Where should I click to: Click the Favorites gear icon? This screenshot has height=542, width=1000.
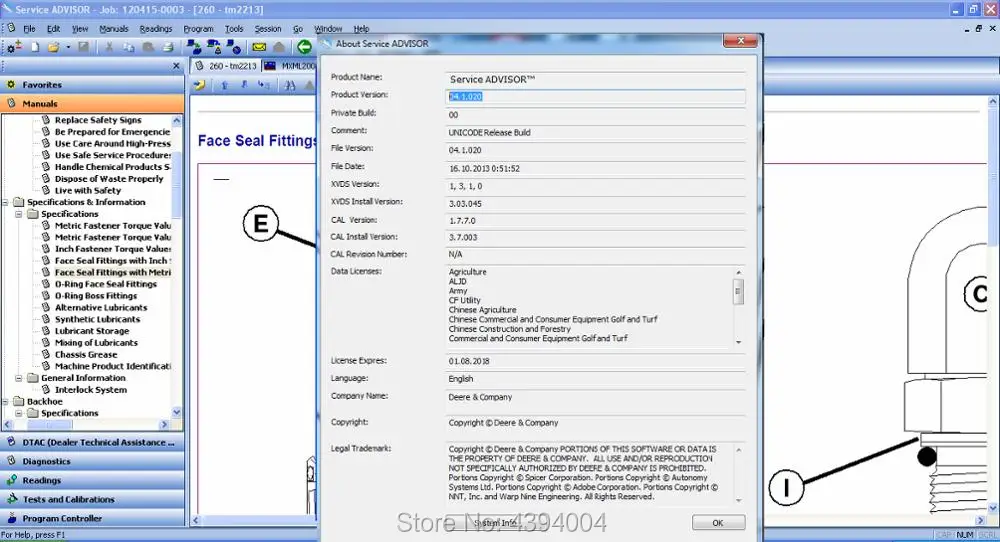pyautogui.click(x=11, y=84)
